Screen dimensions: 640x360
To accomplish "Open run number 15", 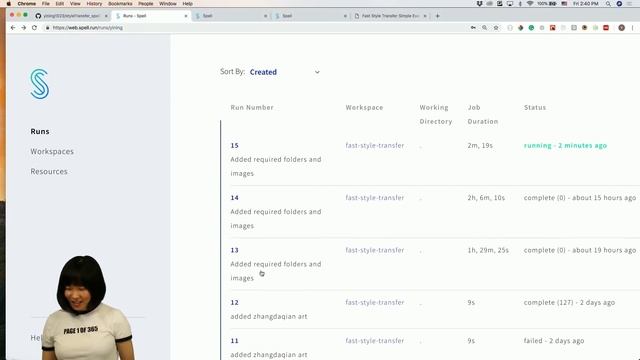I will [234, 145].
